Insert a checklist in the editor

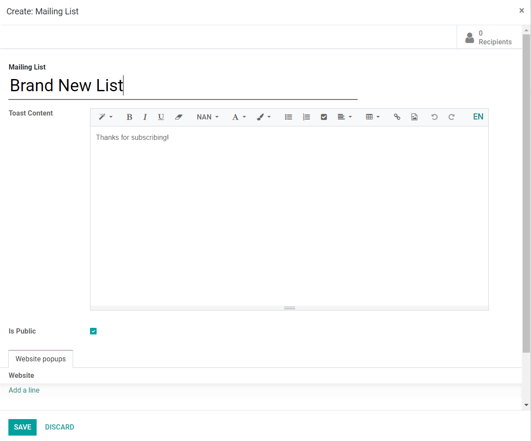(x=324, y=117)
